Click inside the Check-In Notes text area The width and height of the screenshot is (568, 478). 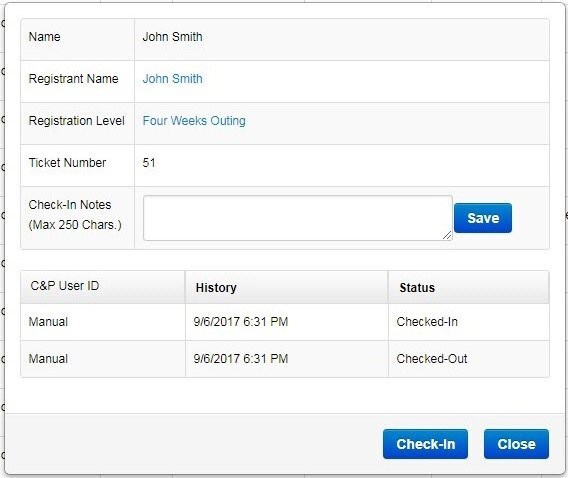pos(298,218)
